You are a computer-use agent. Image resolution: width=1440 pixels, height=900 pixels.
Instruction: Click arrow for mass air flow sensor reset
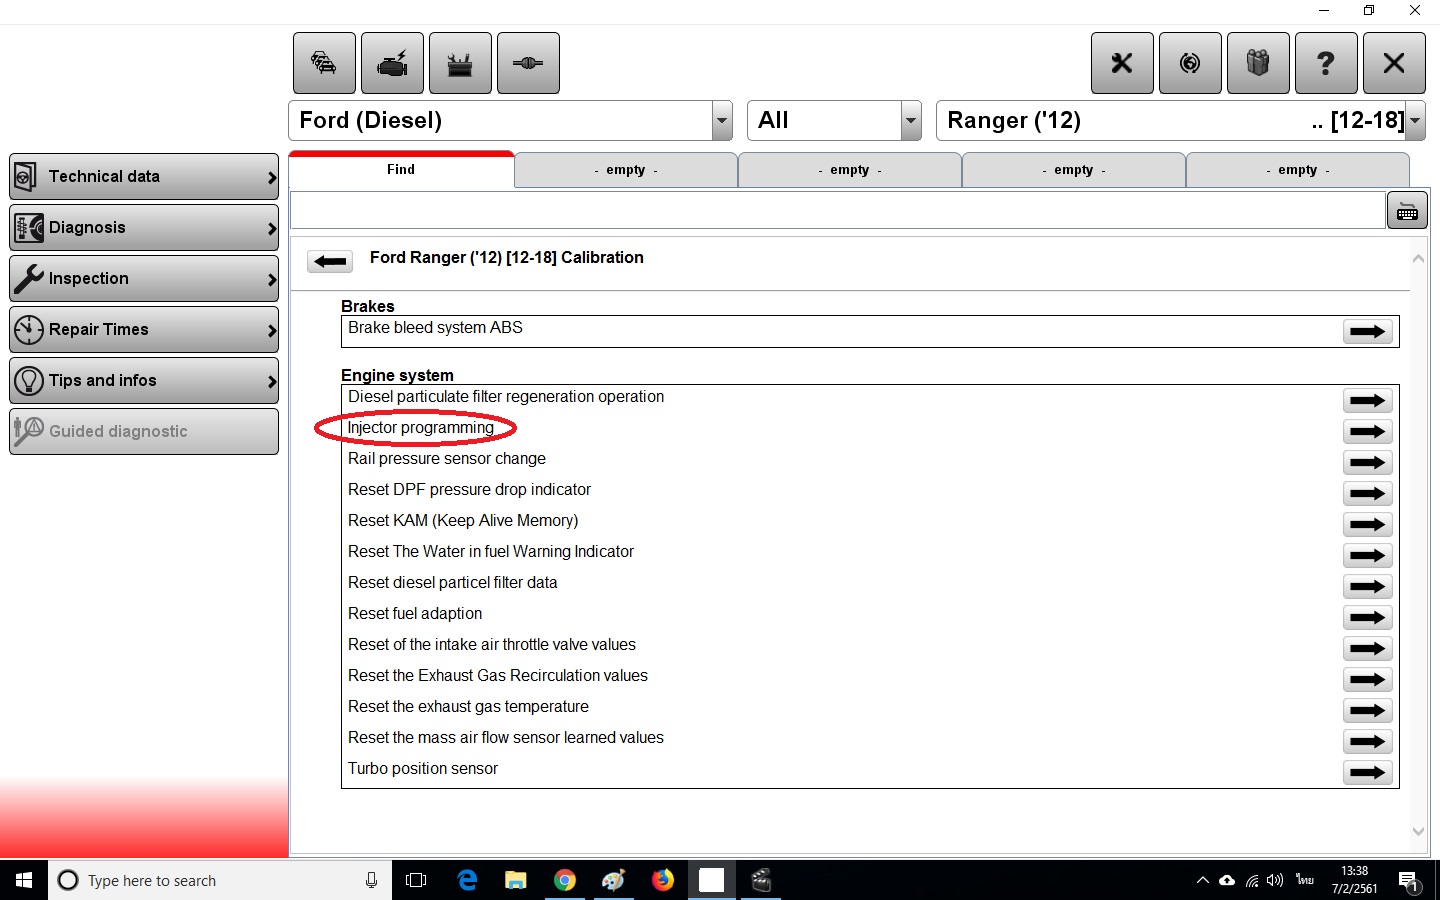[x=1368, y=742]
